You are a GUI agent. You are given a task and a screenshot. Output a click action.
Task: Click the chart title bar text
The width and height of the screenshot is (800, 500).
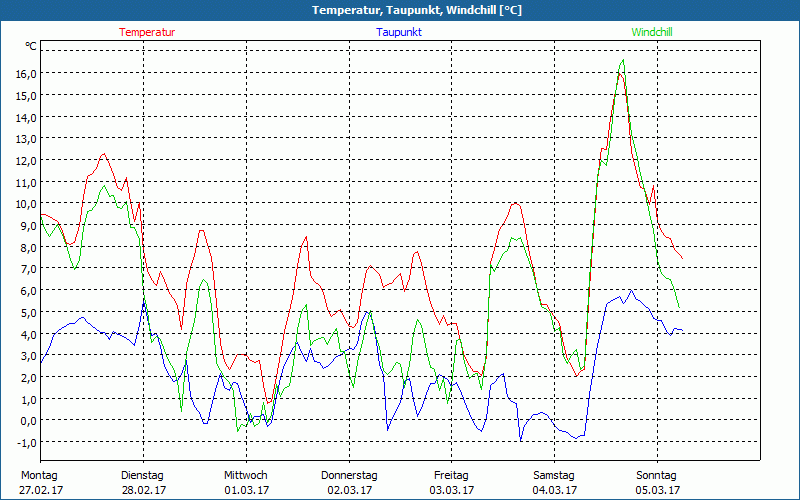click(400, 10)
